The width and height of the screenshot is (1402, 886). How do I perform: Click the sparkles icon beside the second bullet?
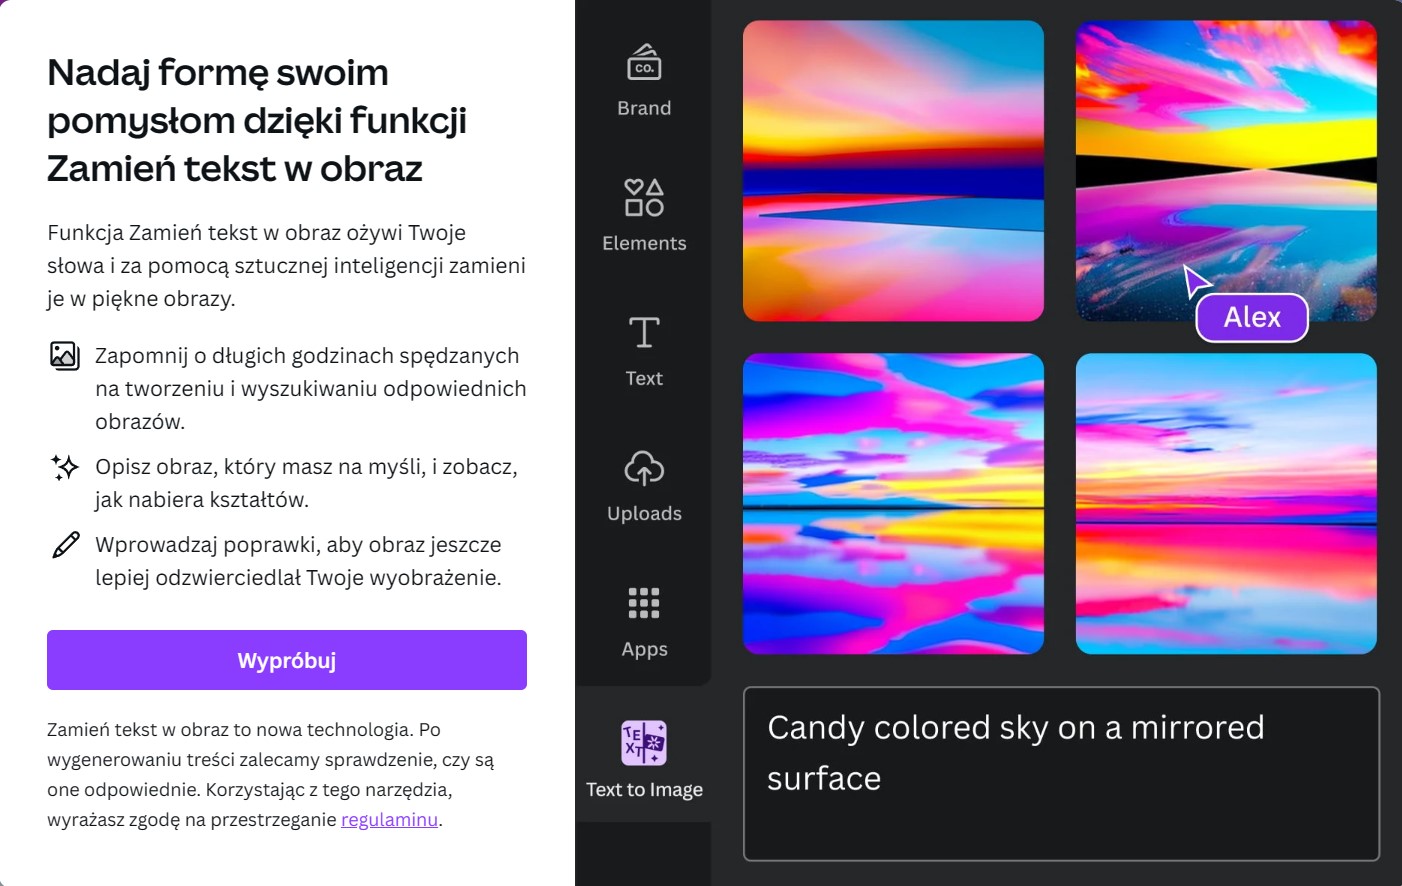point(63,467)
